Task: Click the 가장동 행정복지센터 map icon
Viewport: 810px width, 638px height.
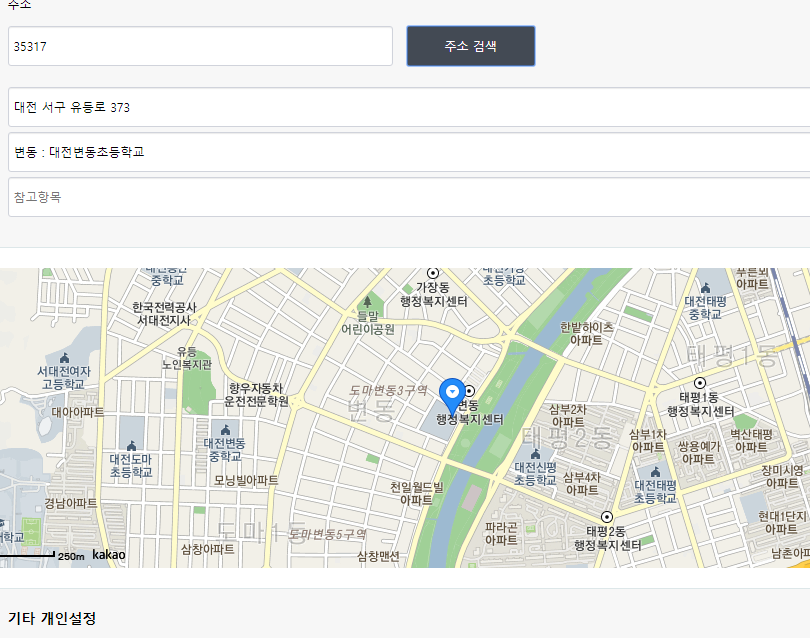Action: (x=433, y=272)
